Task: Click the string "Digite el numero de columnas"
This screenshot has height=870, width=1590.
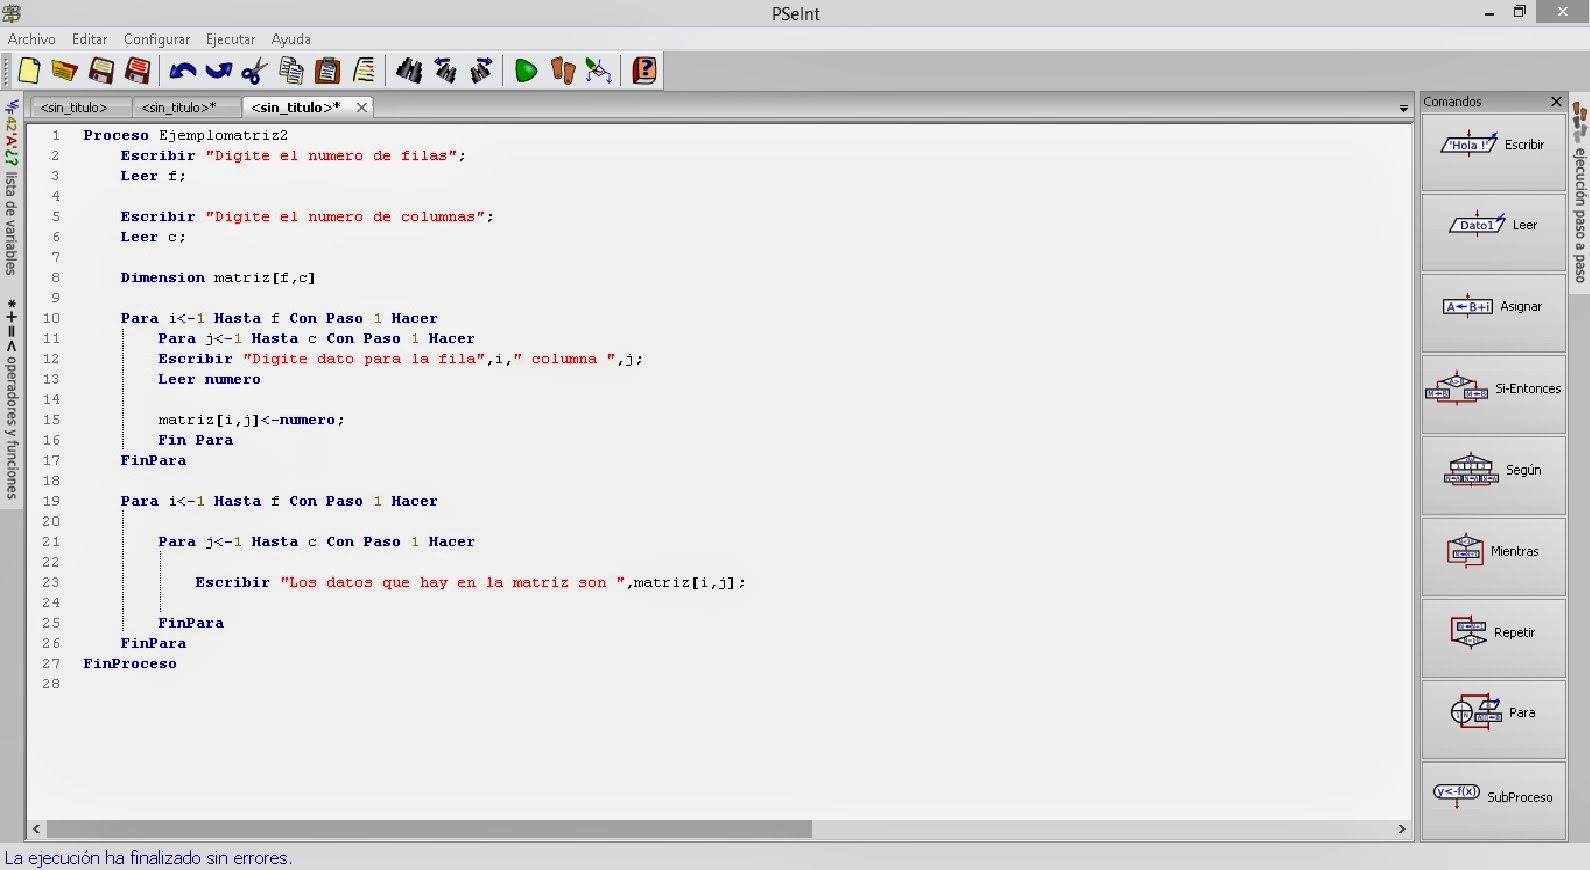Action: [345, 217]
